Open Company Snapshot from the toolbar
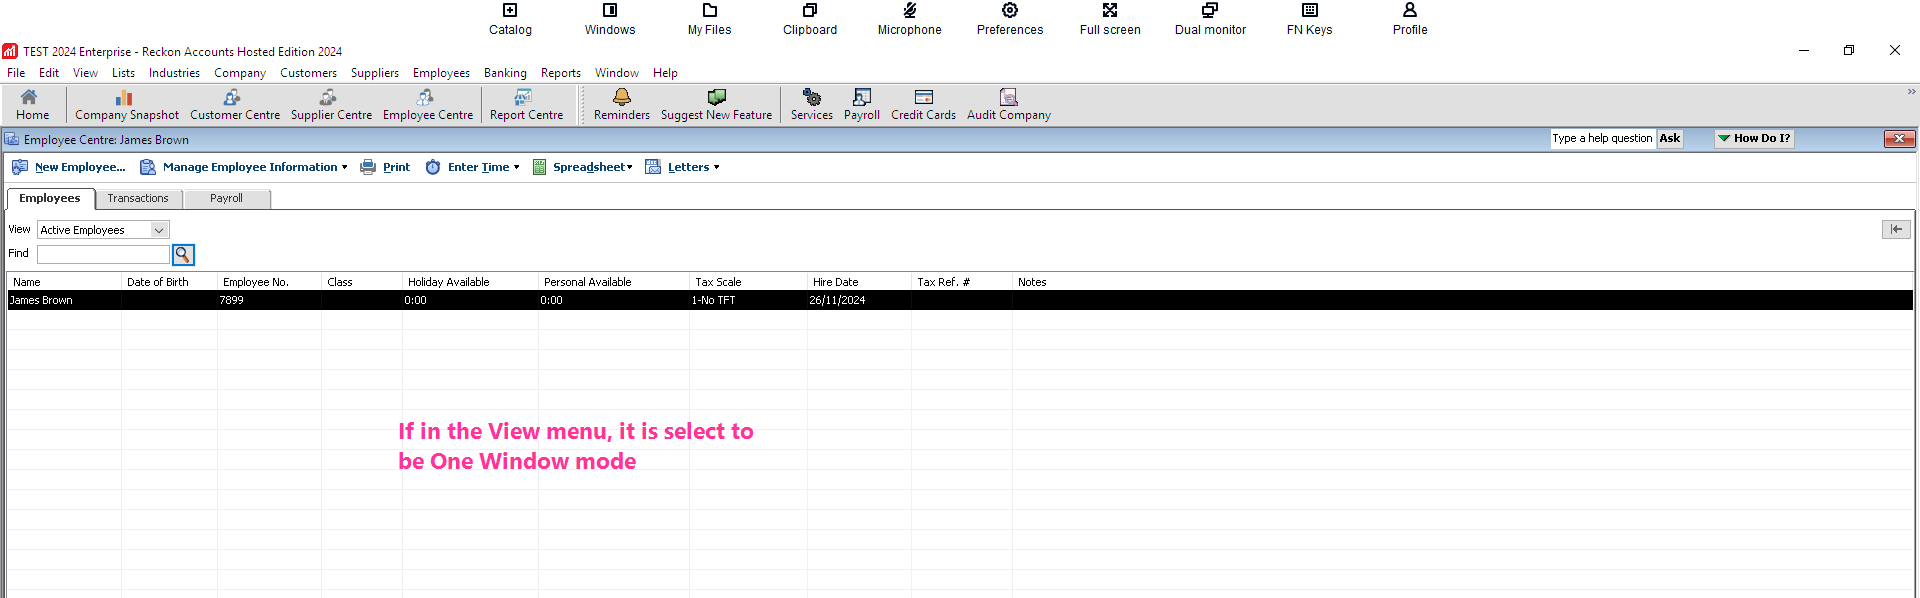The width and height of the screenshot is (1920, 598). click(x=127, y=104)
